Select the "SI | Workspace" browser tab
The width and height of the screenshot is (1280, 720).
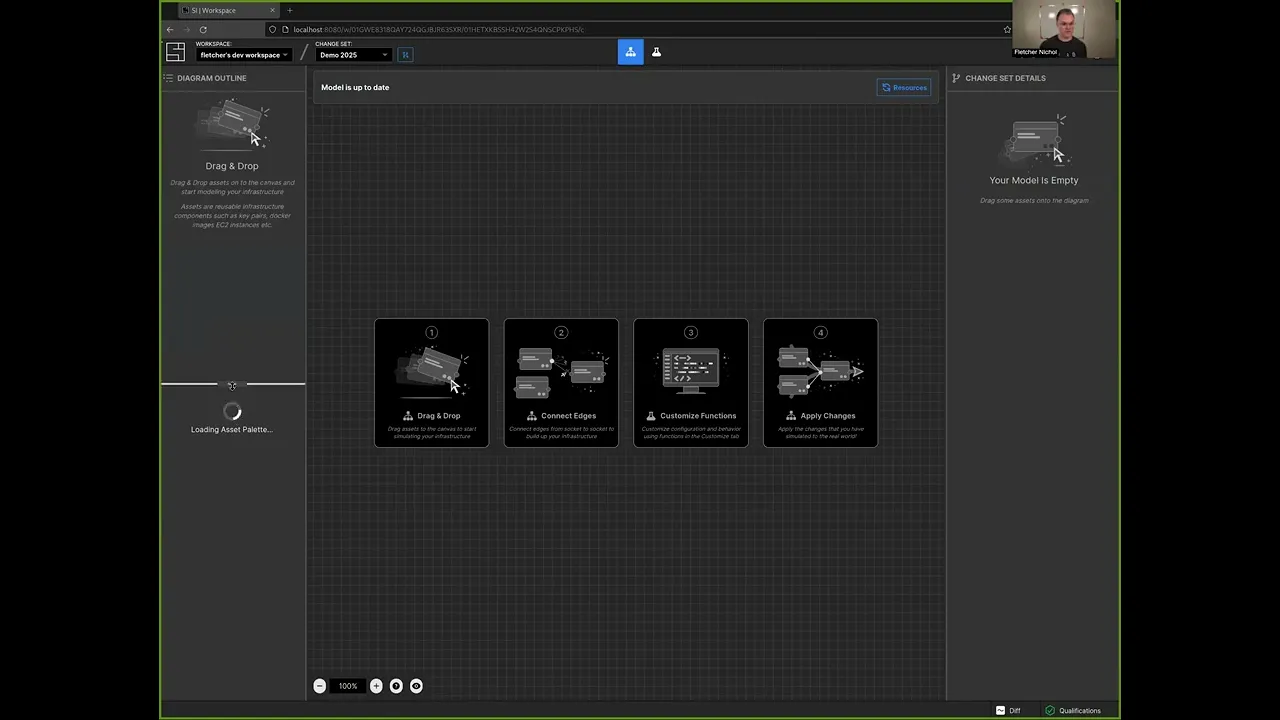227,10
